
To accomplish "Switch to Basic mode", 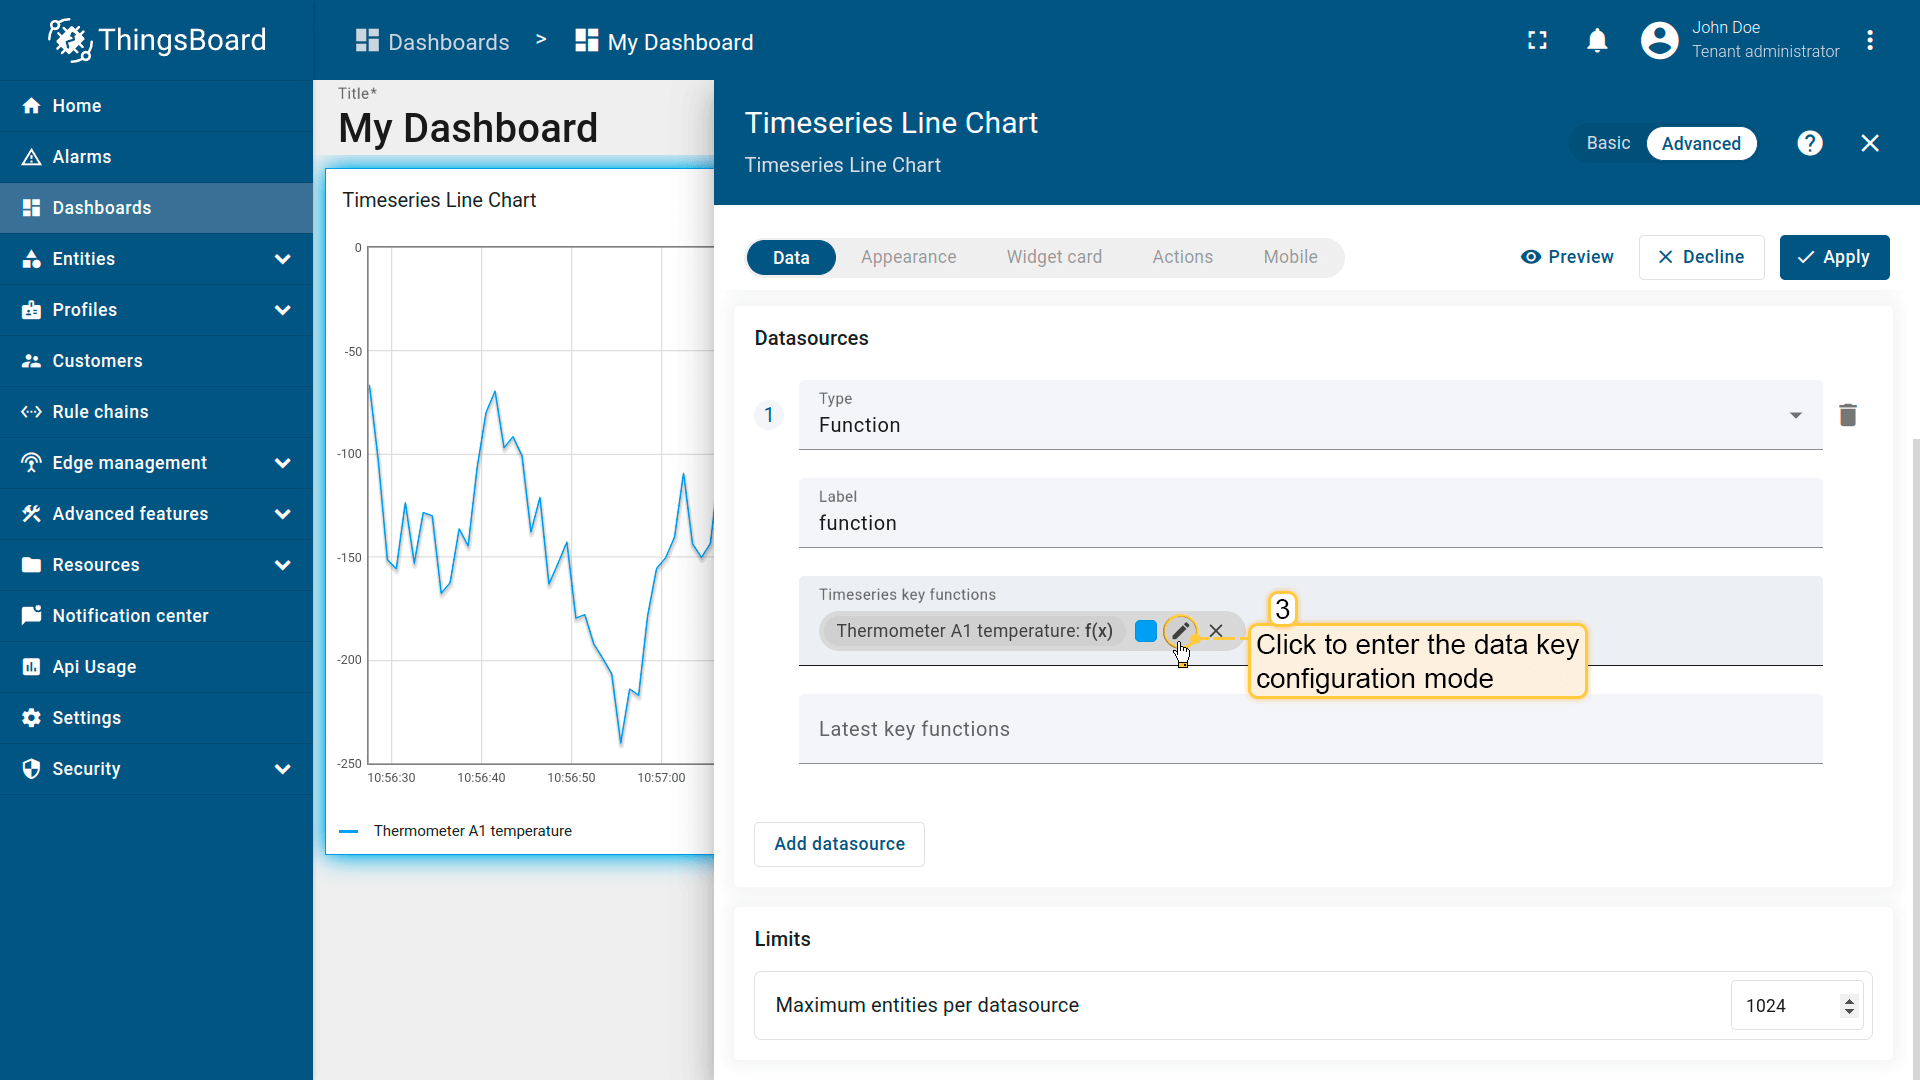I will [1608, 143].
